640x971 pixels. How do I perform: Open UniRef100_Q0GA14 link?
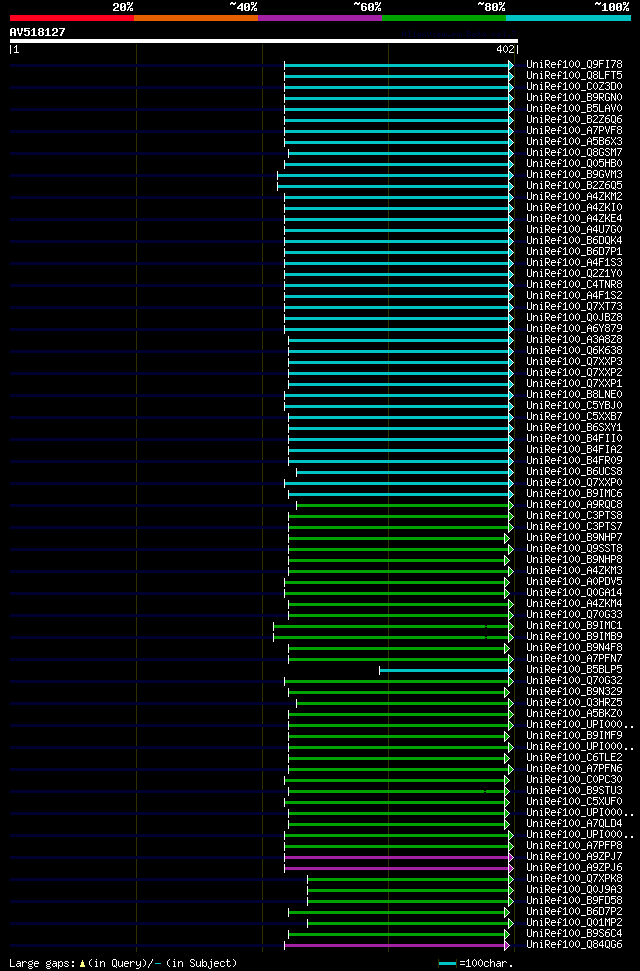pos(574,593)
